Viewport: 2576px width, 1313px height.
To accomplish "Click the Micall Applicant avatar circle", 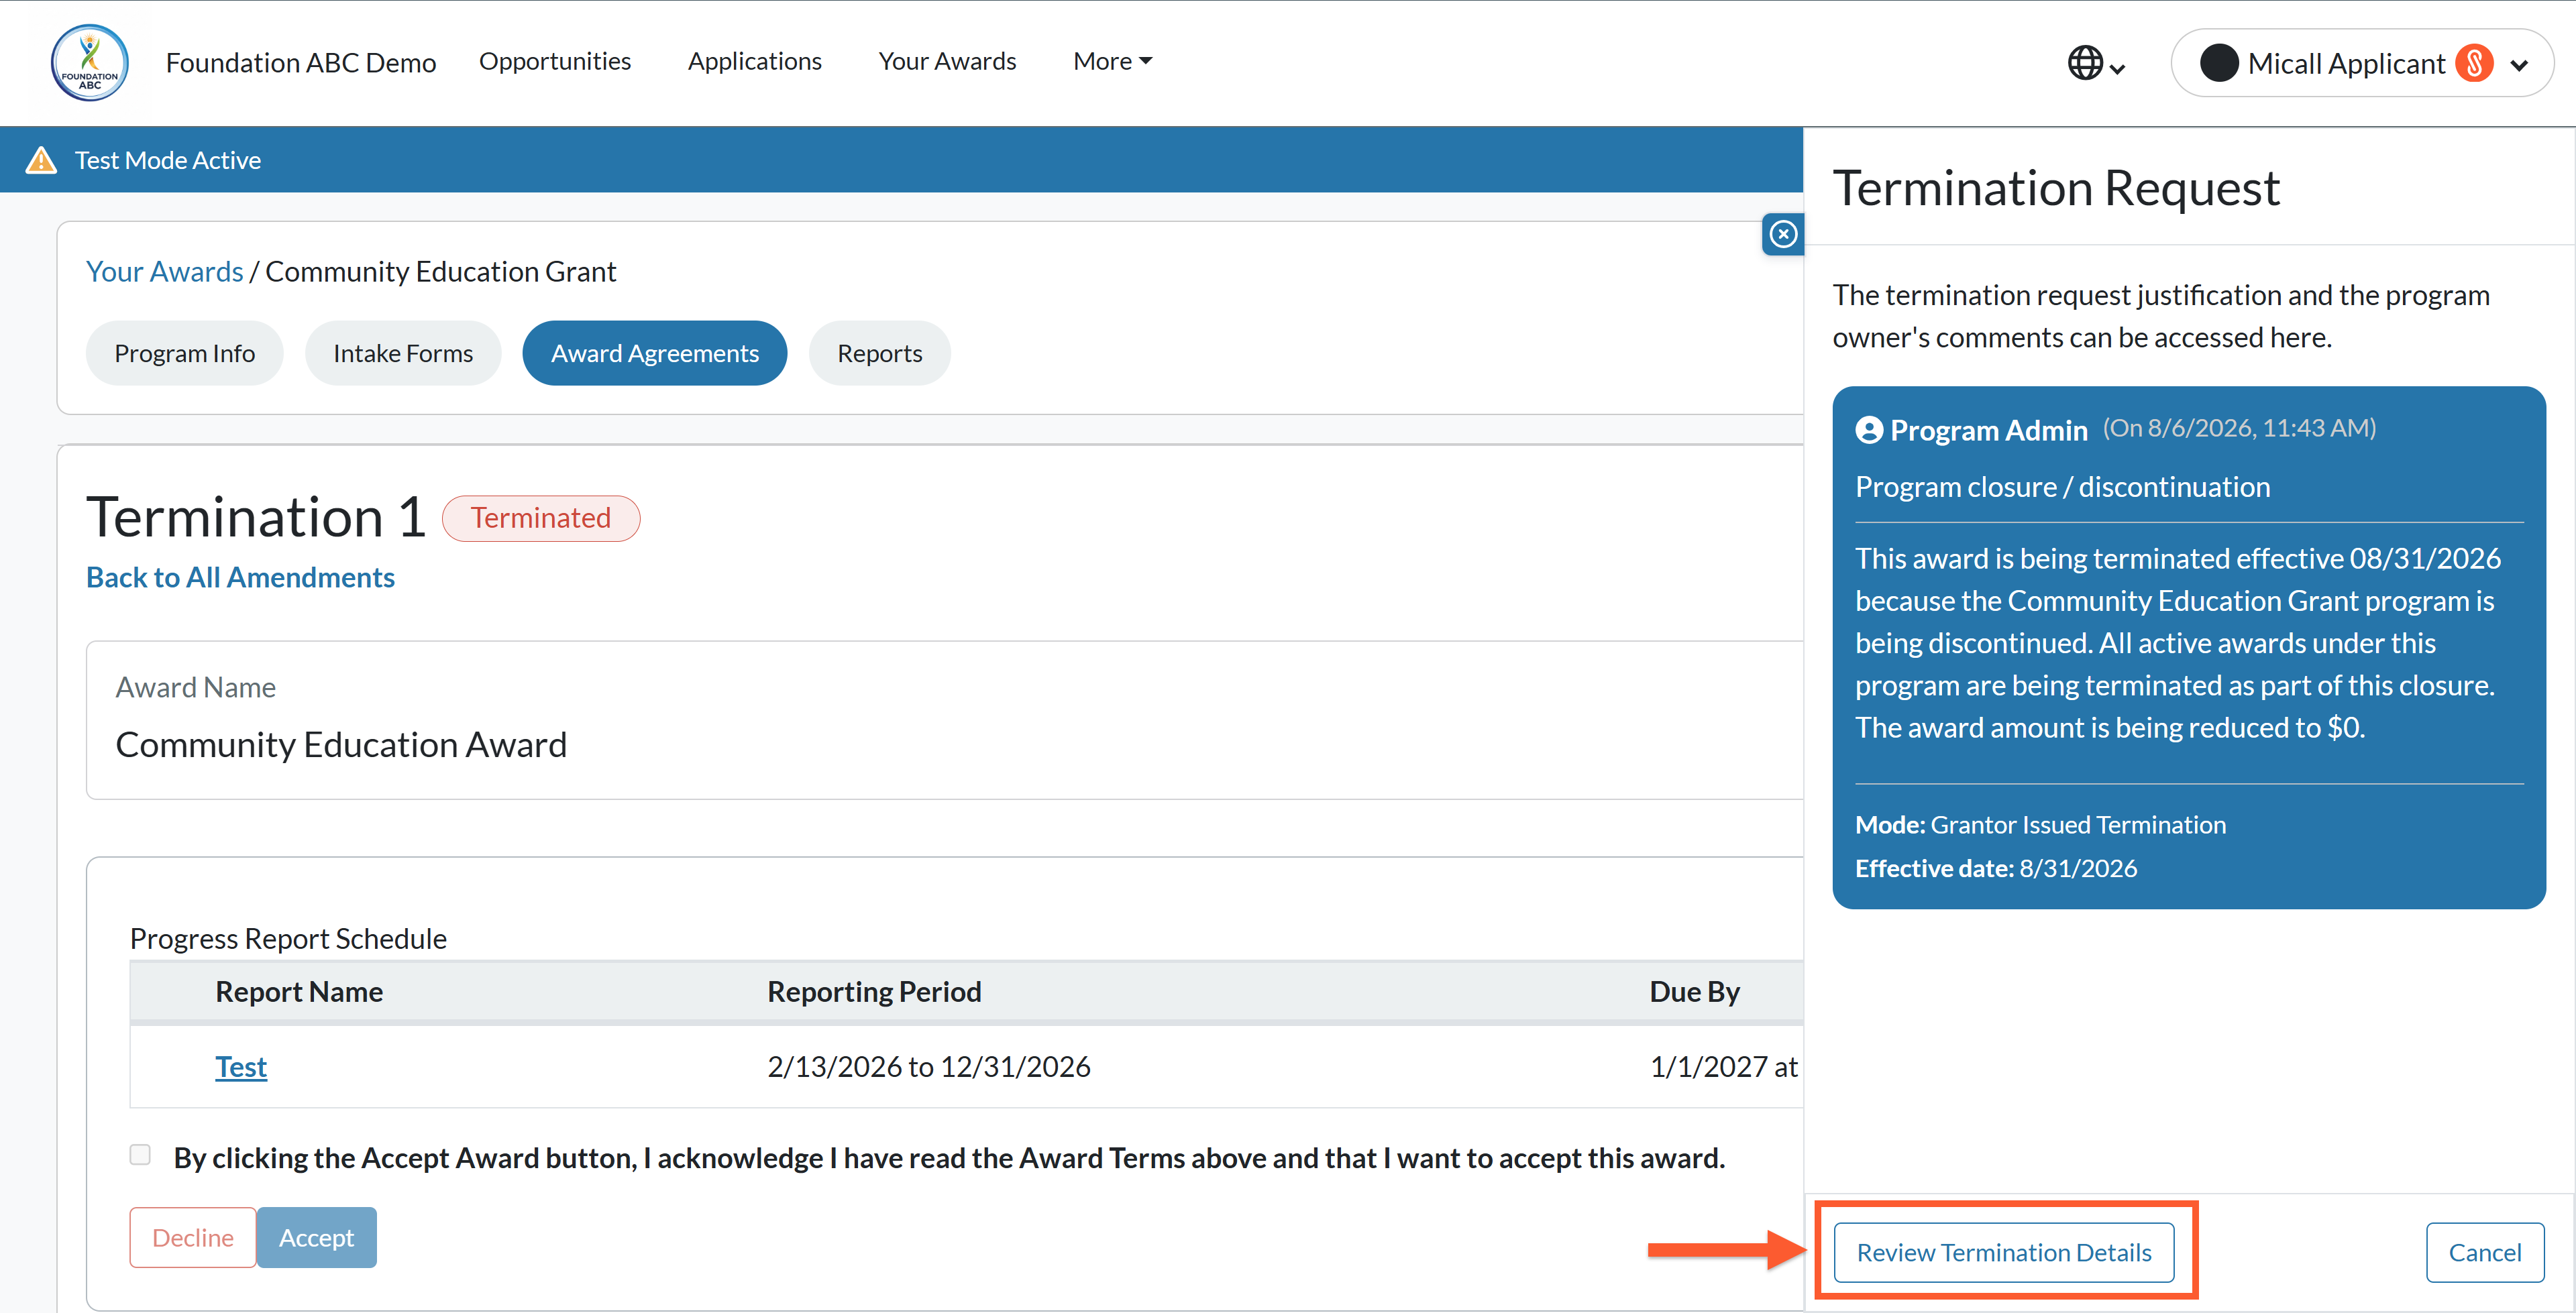I will pos(2218,63).
